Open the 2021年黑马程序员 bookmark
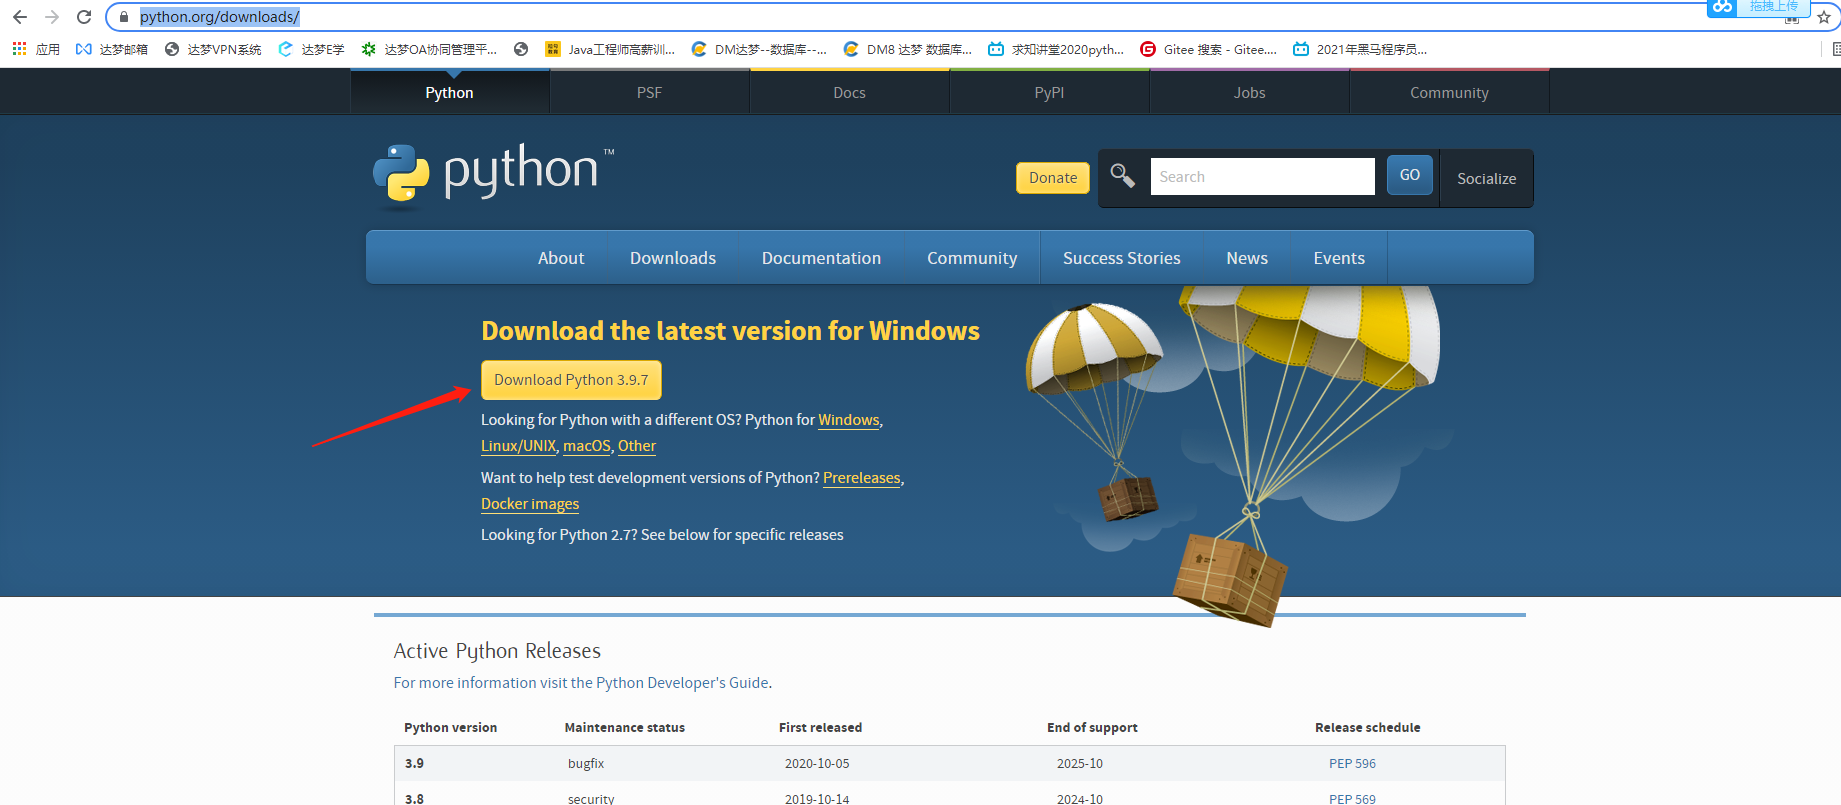Viewport: 1841px width, 805px height. [x=1360, y=49]
